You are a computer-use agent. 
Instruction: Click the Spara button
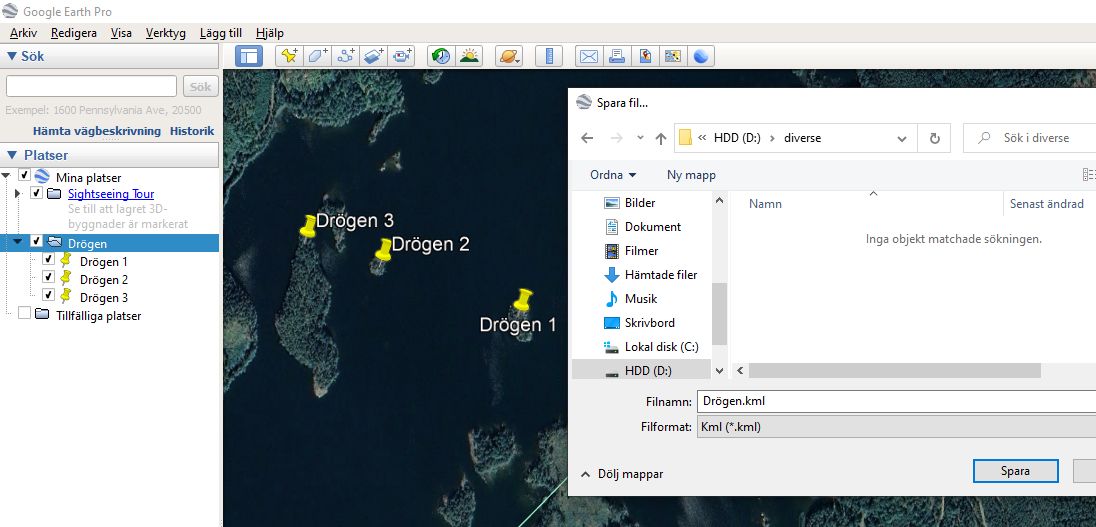[1014, 471]
